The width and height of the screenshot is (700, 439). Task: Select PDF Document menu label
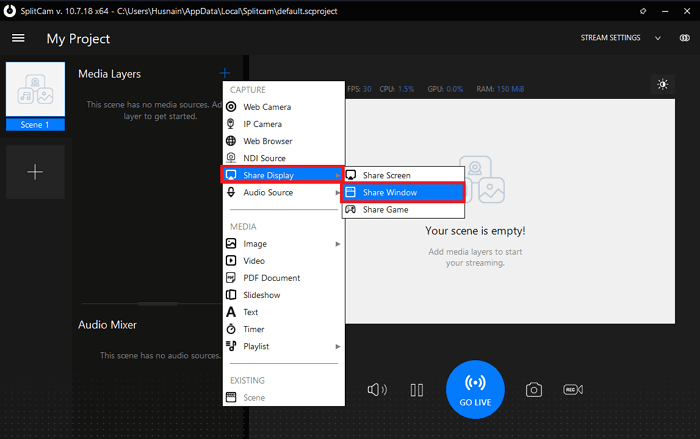click(x=271, y=278)
